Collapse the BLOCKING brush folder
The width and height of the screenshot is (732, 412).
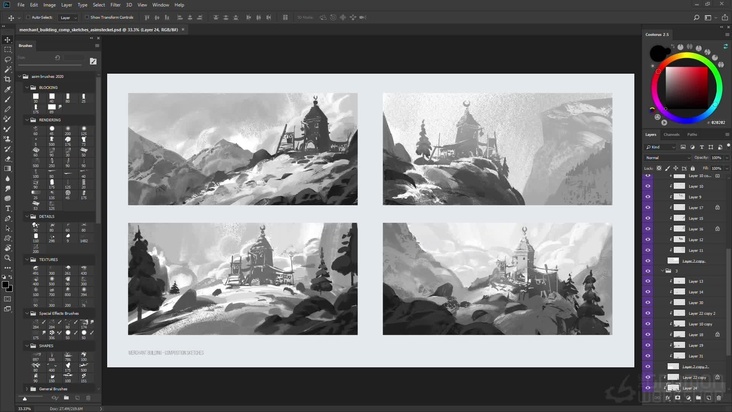tap(27, 87)
